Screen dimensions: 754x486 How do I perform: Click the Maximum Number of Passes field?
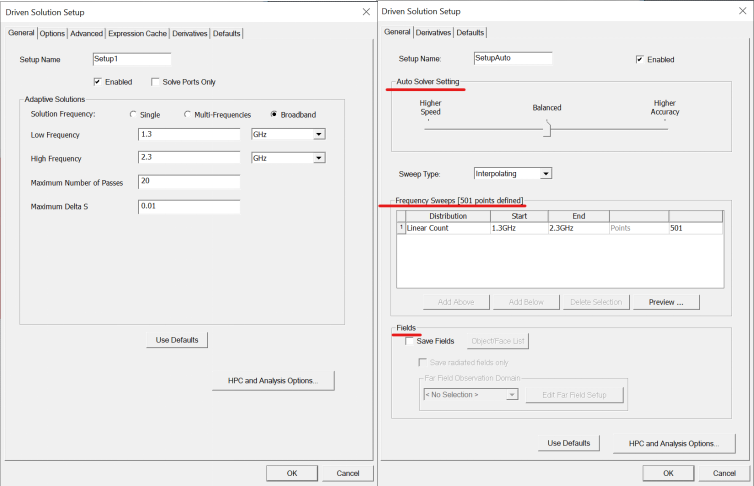[188, 182]
